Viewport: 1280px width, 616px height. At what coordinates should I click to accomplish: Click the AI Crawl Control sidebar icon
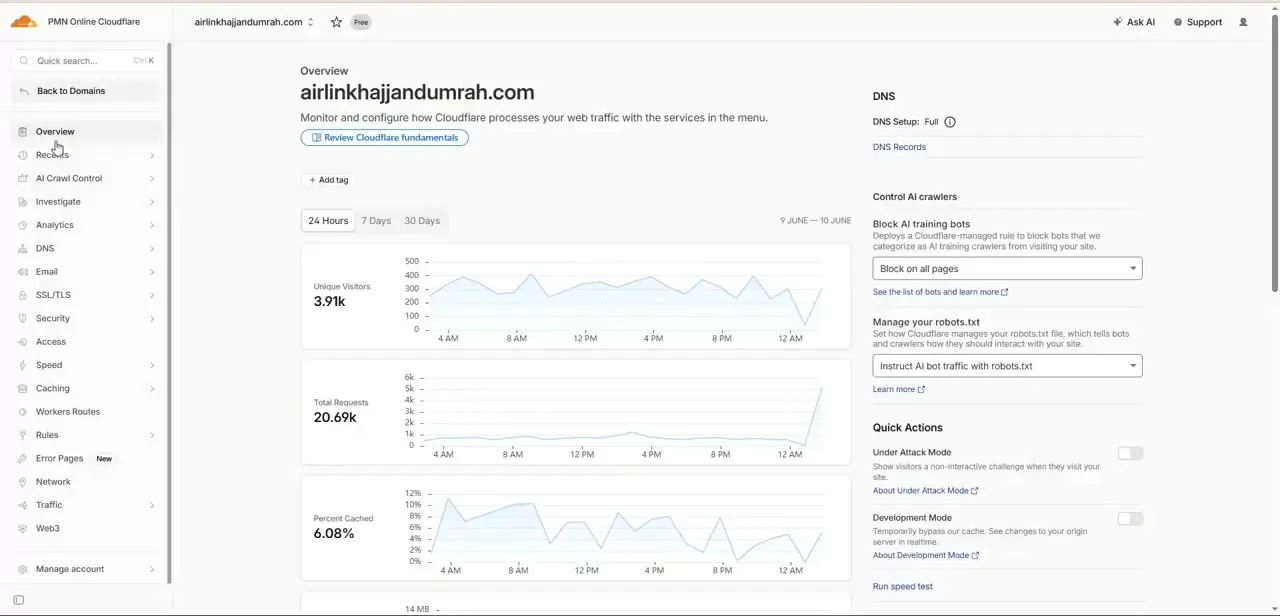pos(22,178)
